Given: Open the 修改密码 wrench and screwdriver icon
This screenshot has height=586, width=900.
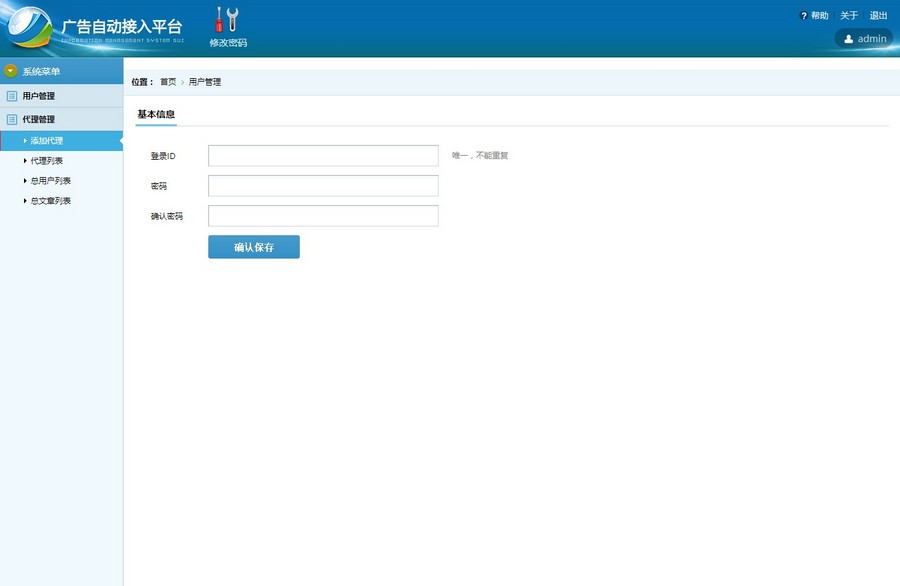Looking at the screenshot, I should tap(227, 19).
